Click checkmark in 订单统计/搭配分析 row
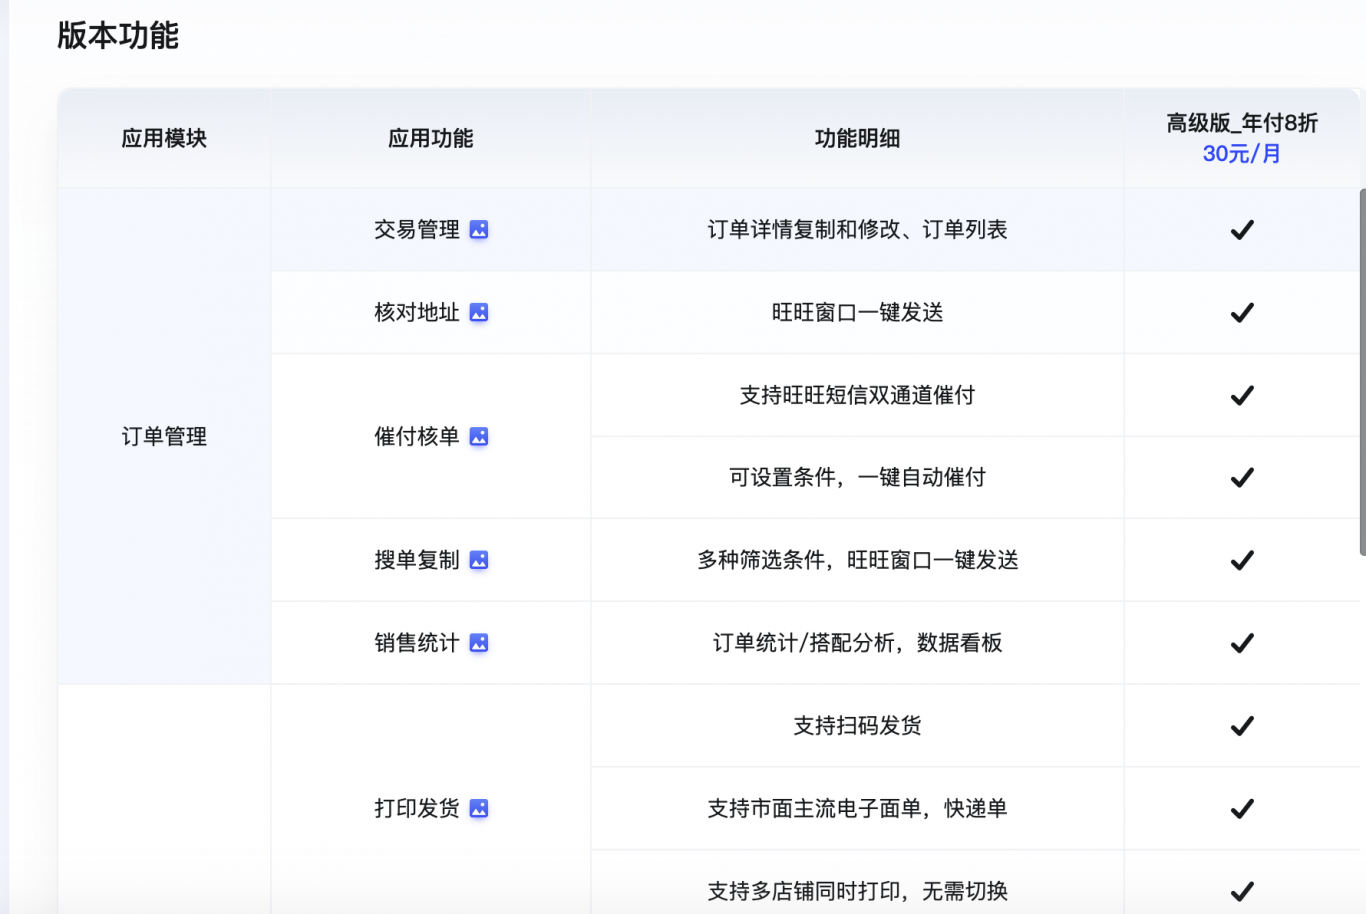 click(x=1242, y=643)
